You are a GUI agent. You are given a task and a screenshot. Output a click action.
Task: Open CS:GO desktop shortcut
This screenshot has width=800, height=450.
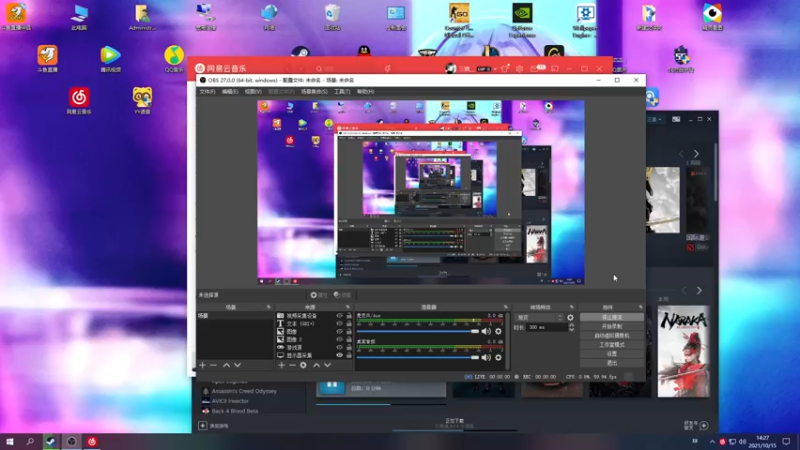pos(459,19)
